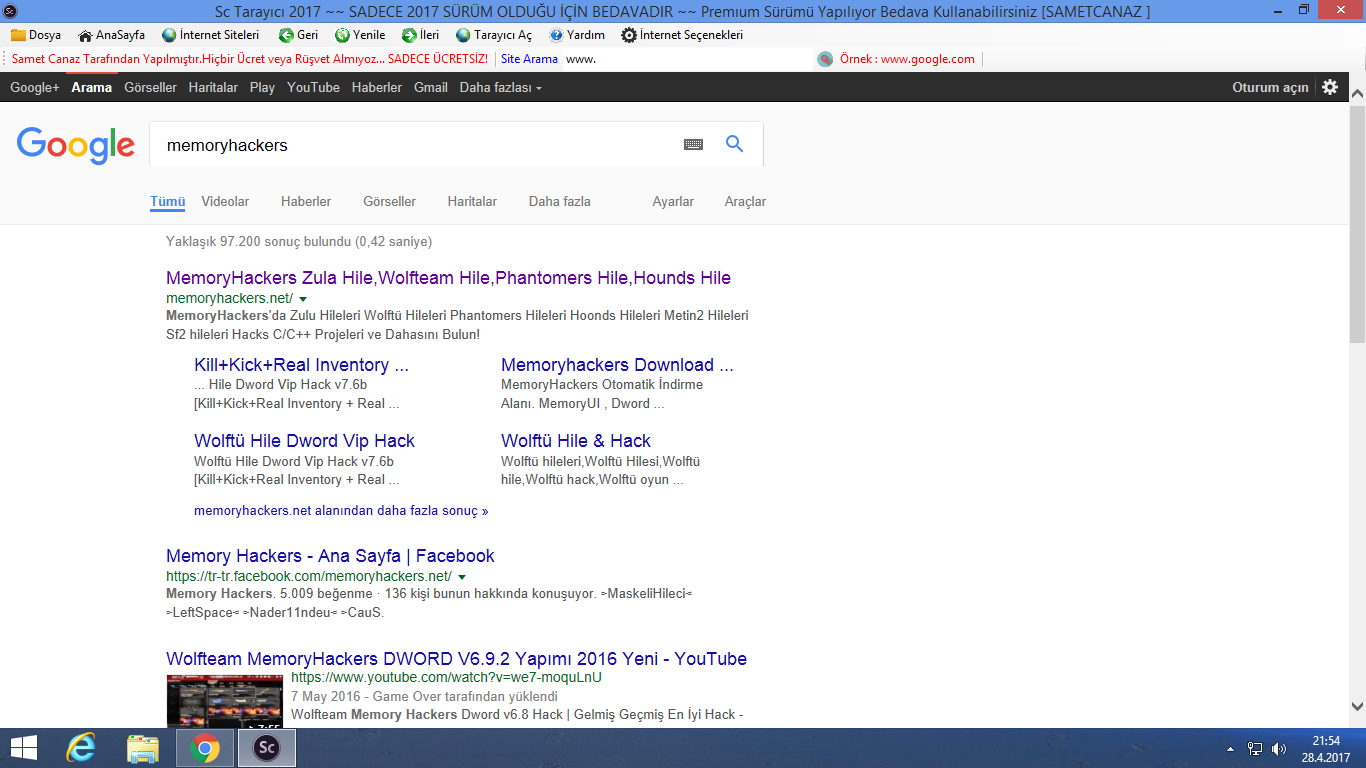This screenshot has width=1366, height=768.
Task: Expand the Daha fazlası dropdown
Action: coord(500,88)
